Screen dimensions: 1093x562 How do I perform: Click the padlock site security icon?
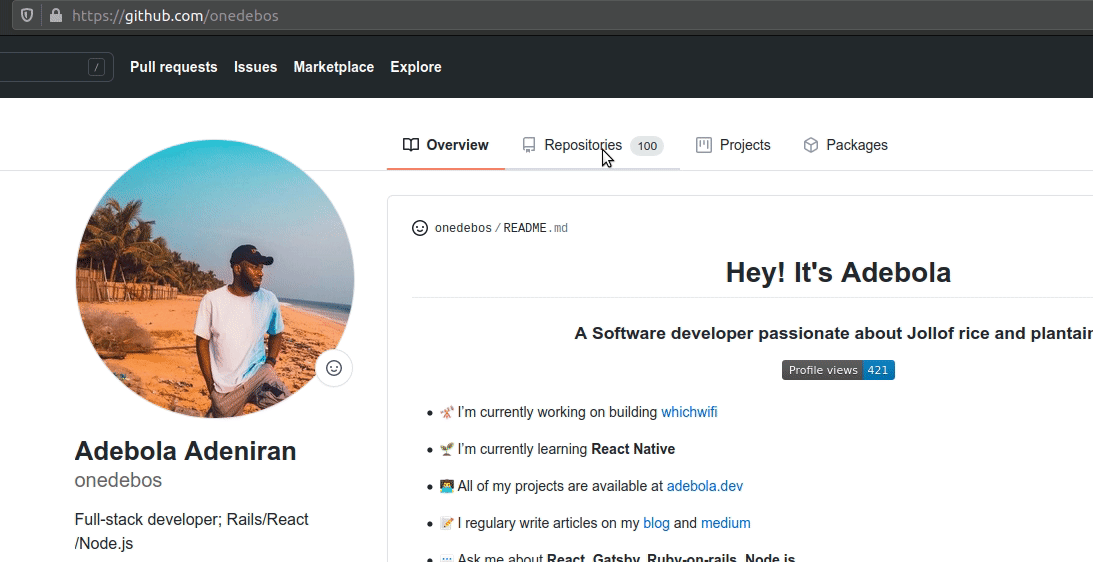tap(56, 15)
